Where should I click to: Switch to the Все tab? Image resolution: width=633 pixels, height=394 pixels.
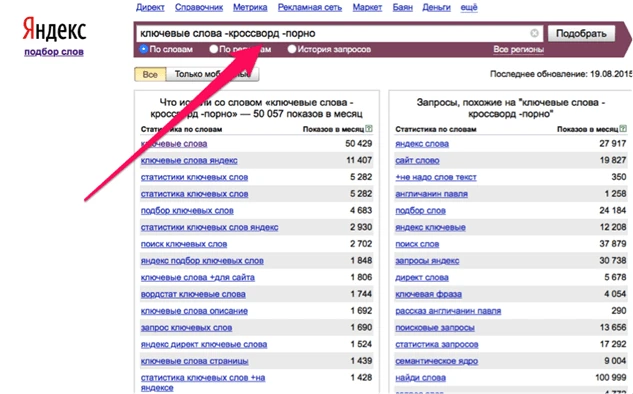150,74
